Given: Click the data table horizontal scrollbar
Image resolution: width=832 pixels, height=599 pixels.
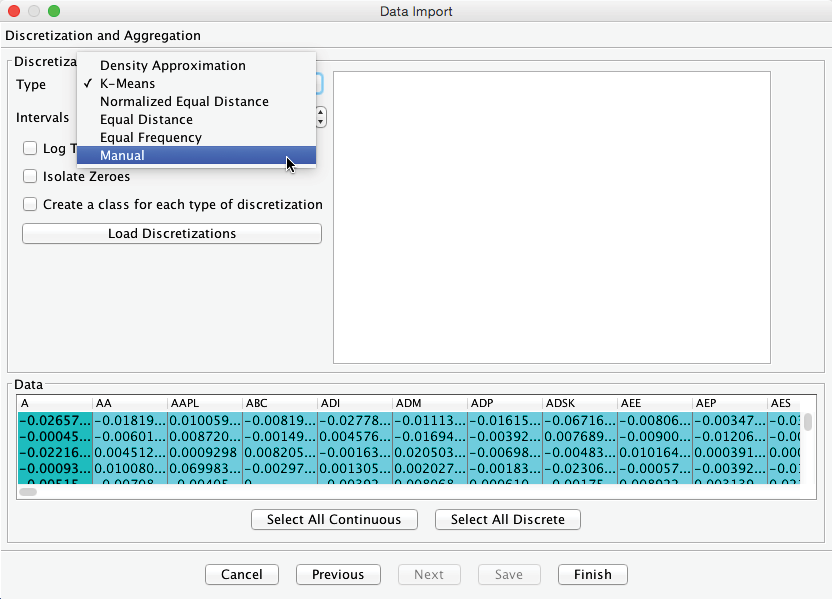Looking at the screenshot, I should tap(28, 492).
